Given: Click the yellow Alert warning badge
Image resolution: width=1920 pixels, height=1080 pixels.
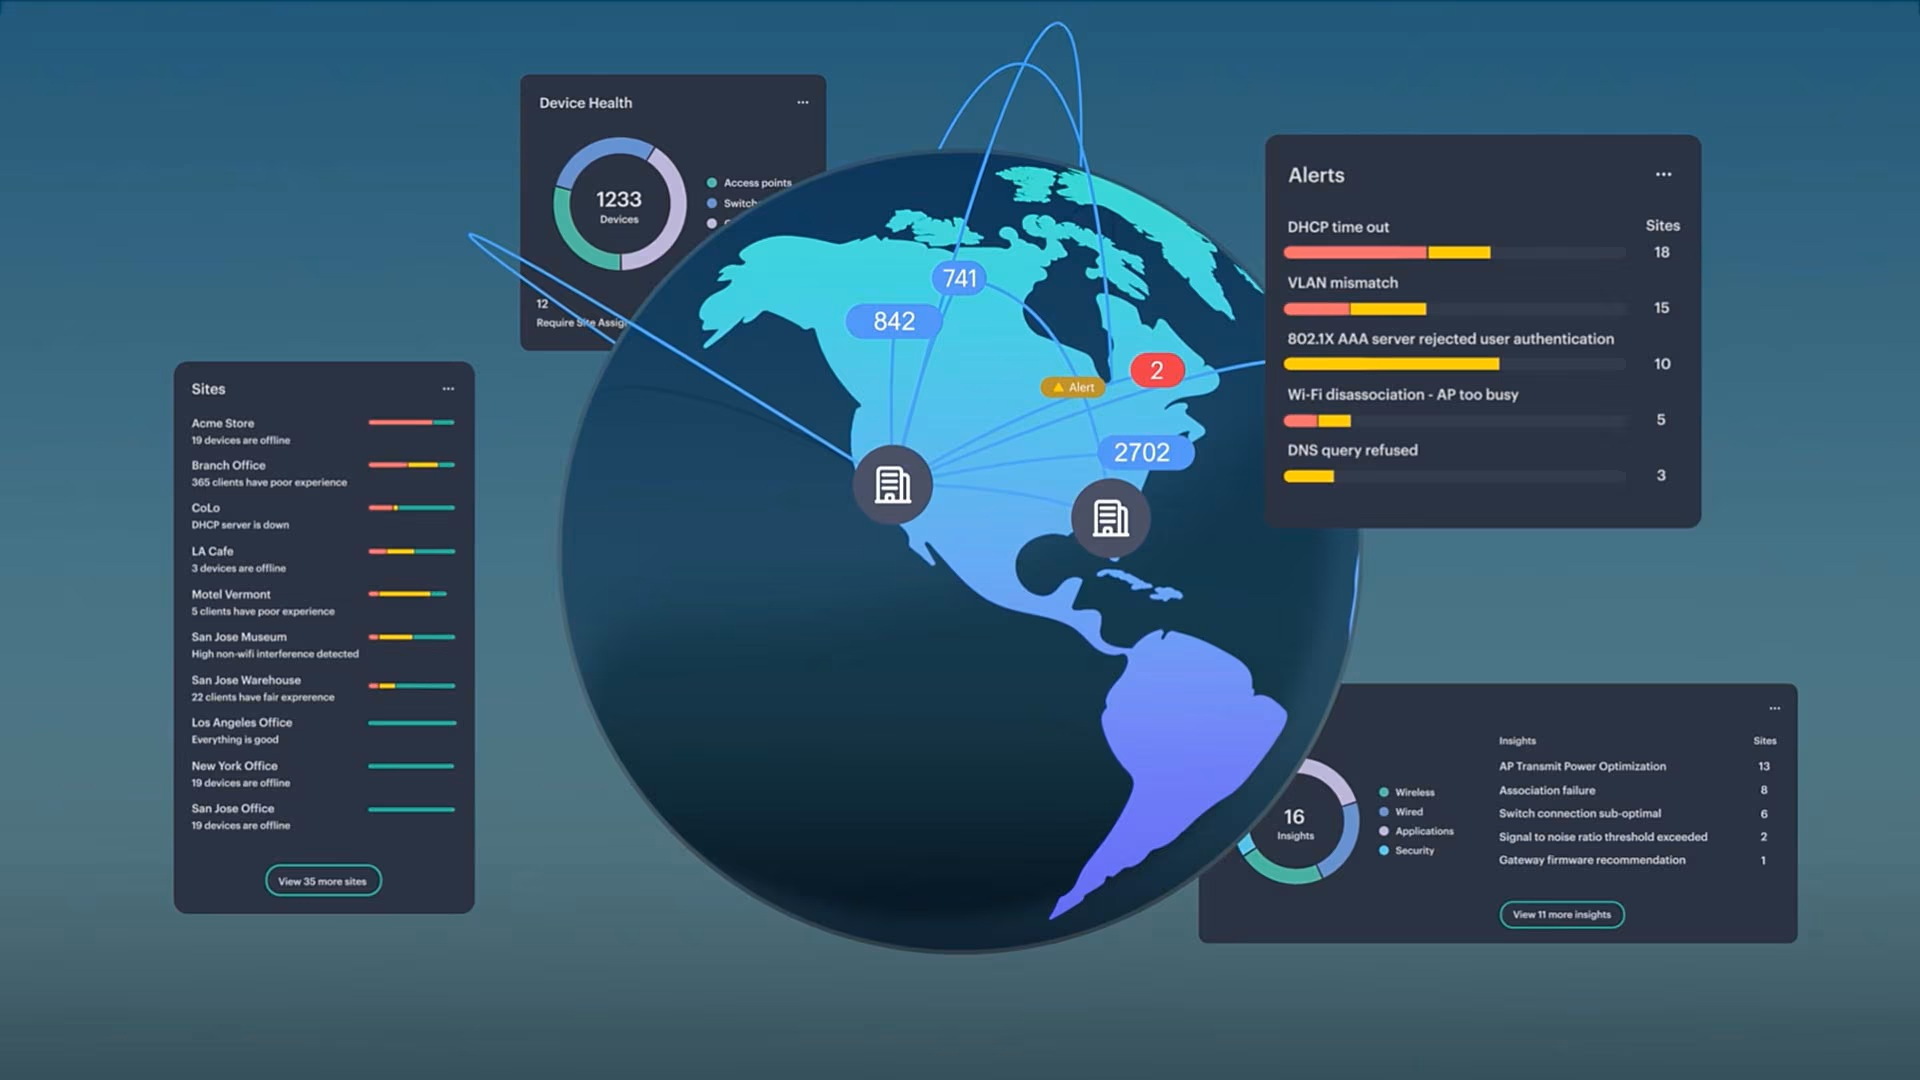Looking at the screenshot, I should (x=1072, y=387).
